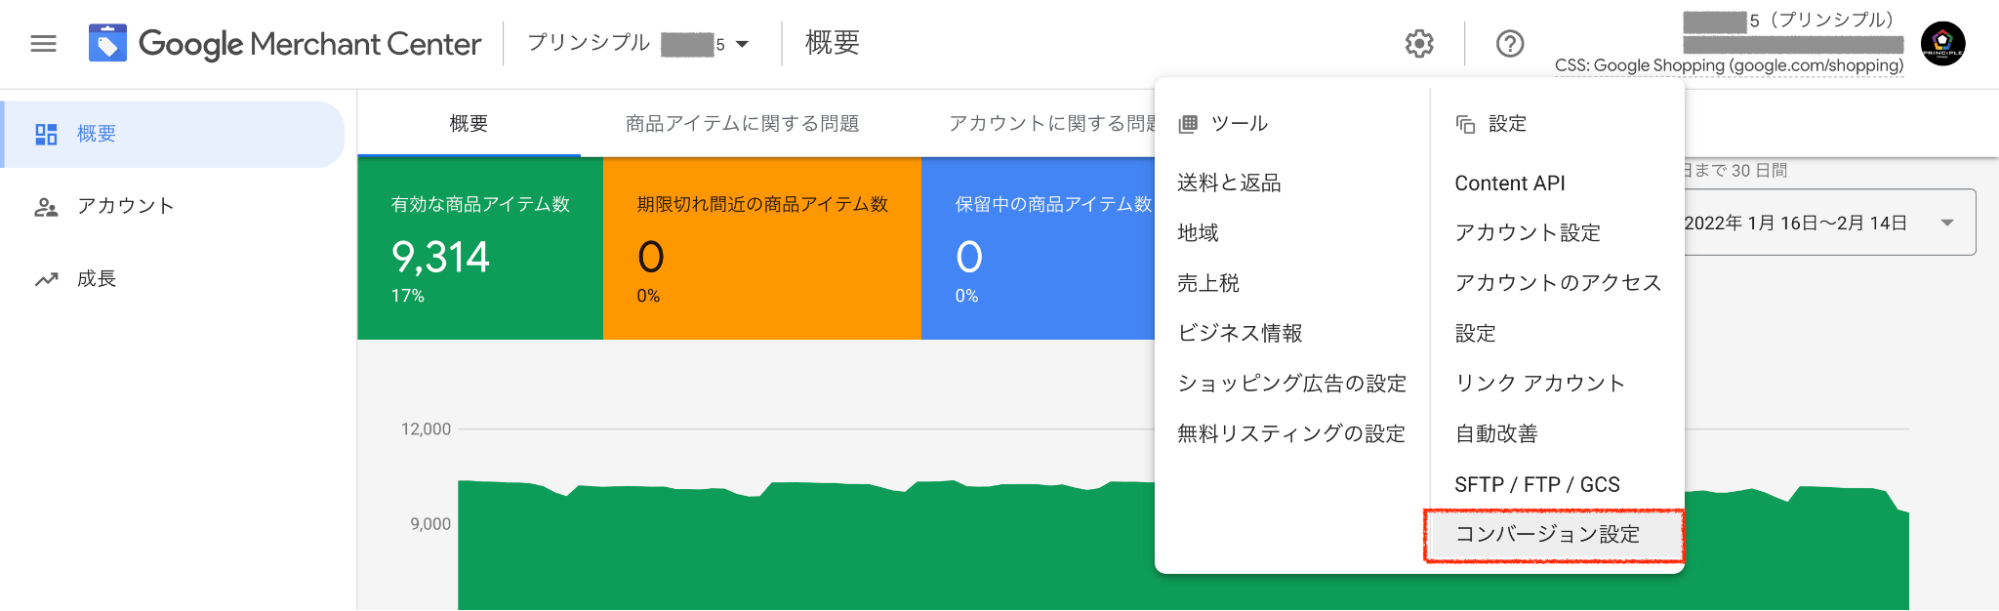Image resolution: width=1999 pixels, height=611 pixels.
Task: Click the 概要 dashboard icon in sidebar
Action: [46, 134]
